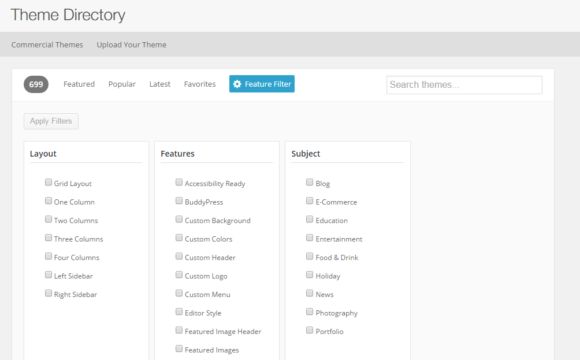The image size is (580, 360).
Task: Enable the Two Columns layout option
Action: pos(48,219)
